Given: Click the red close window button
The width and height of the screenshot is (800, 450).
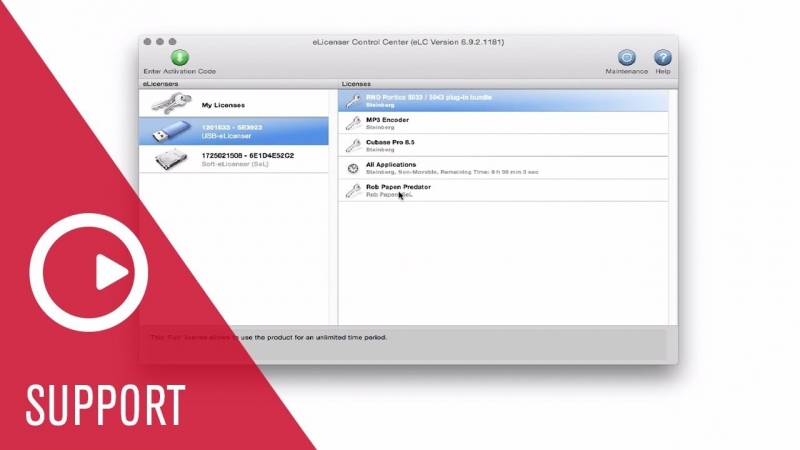Looking at the screenshot, I should 147,41.
